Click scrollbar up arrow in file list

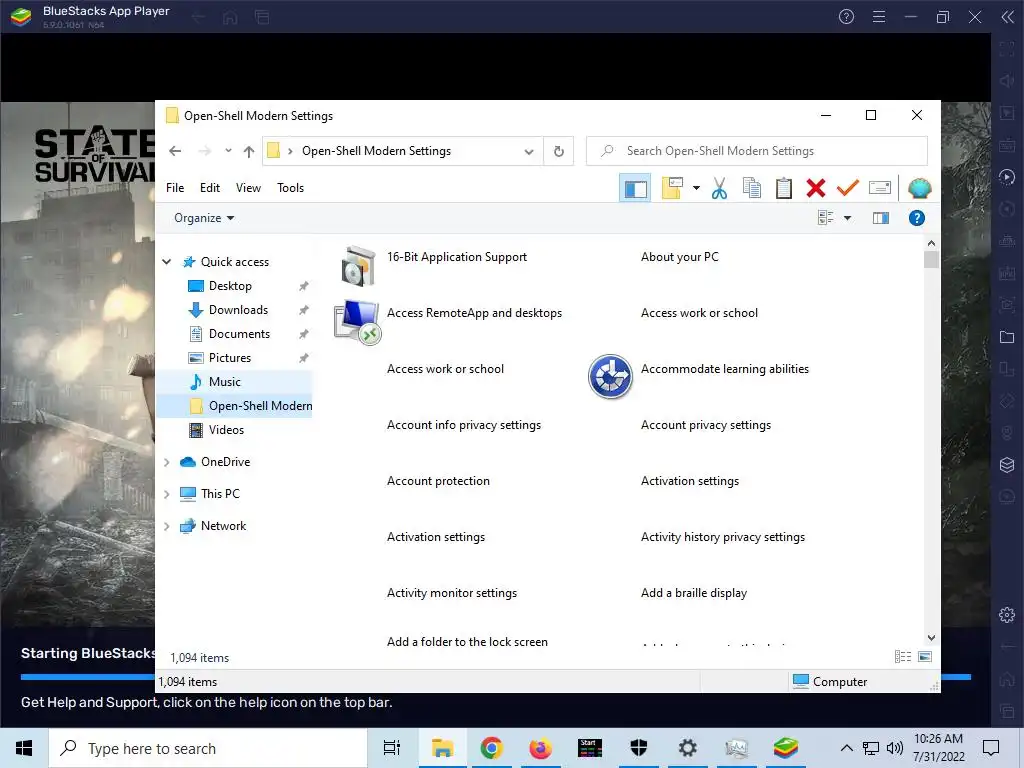point(931,243)
